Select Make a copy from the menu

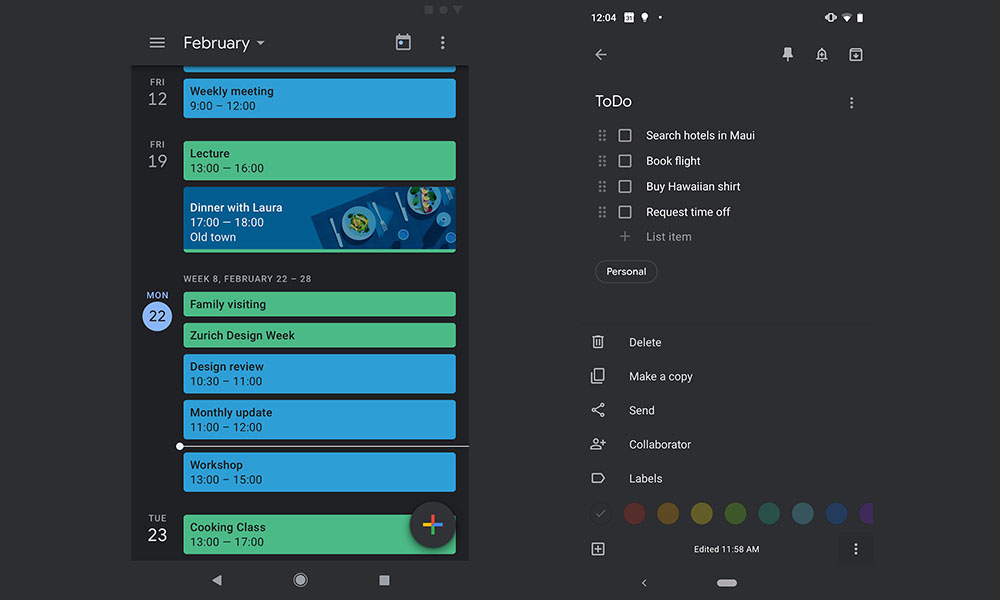click(x=660, y=377)
